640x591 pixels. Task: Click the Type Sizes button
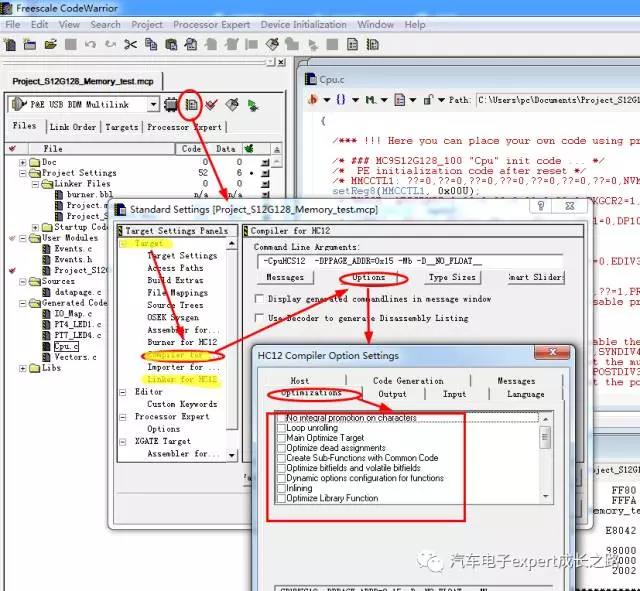452,277
